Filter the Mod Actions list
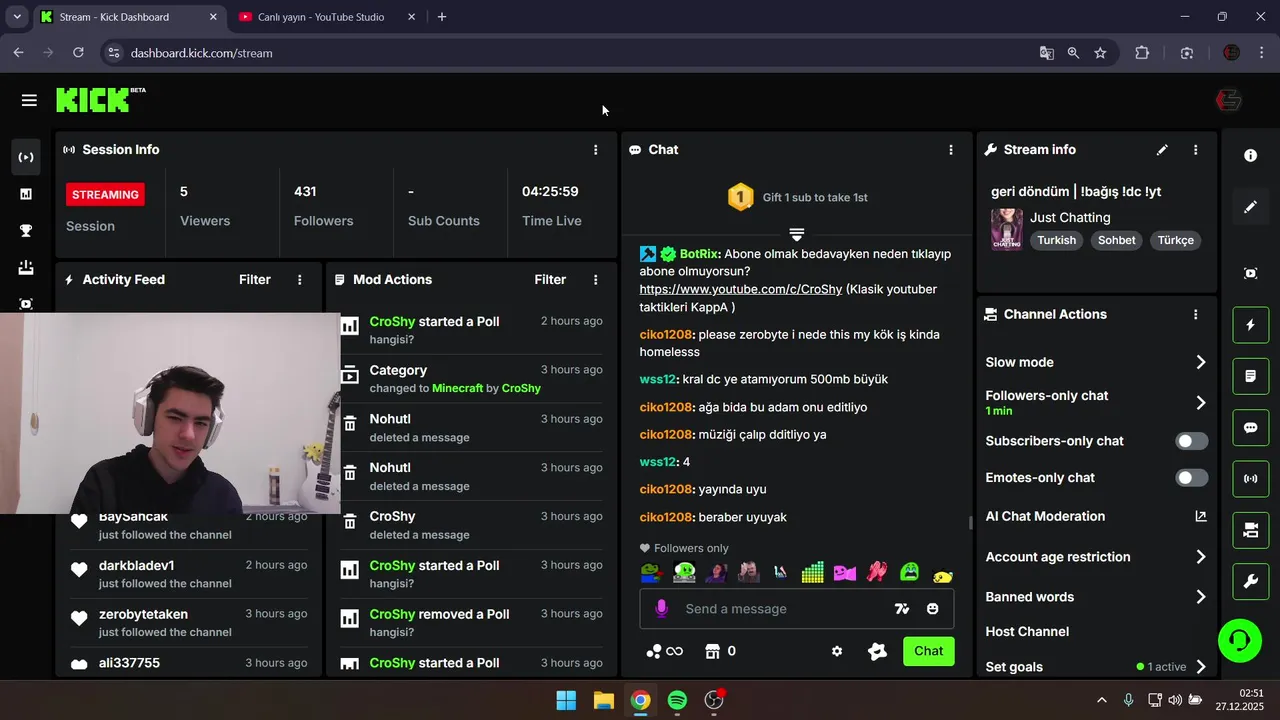This screenshot has width=1280, height=720. [x=550, y=280]
